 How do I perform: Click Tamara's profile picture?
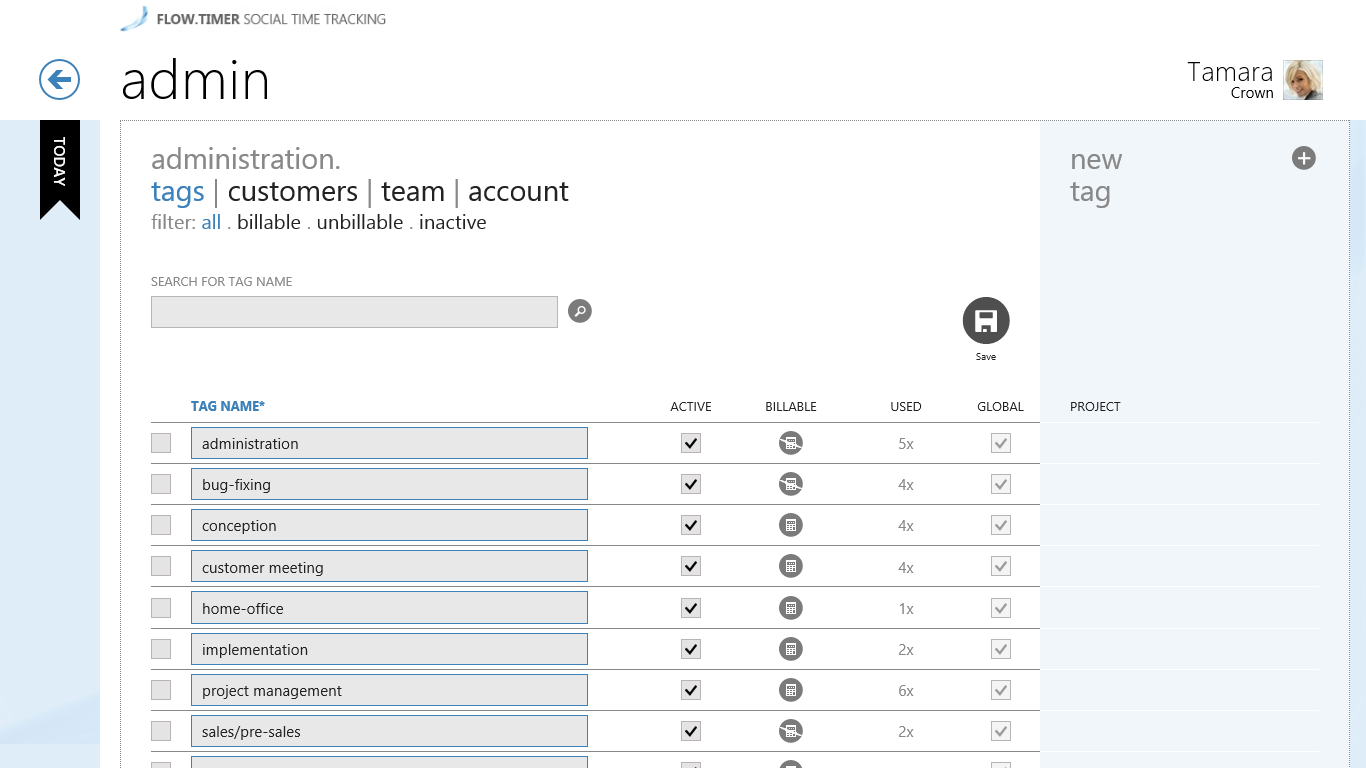pos(1302,79)
